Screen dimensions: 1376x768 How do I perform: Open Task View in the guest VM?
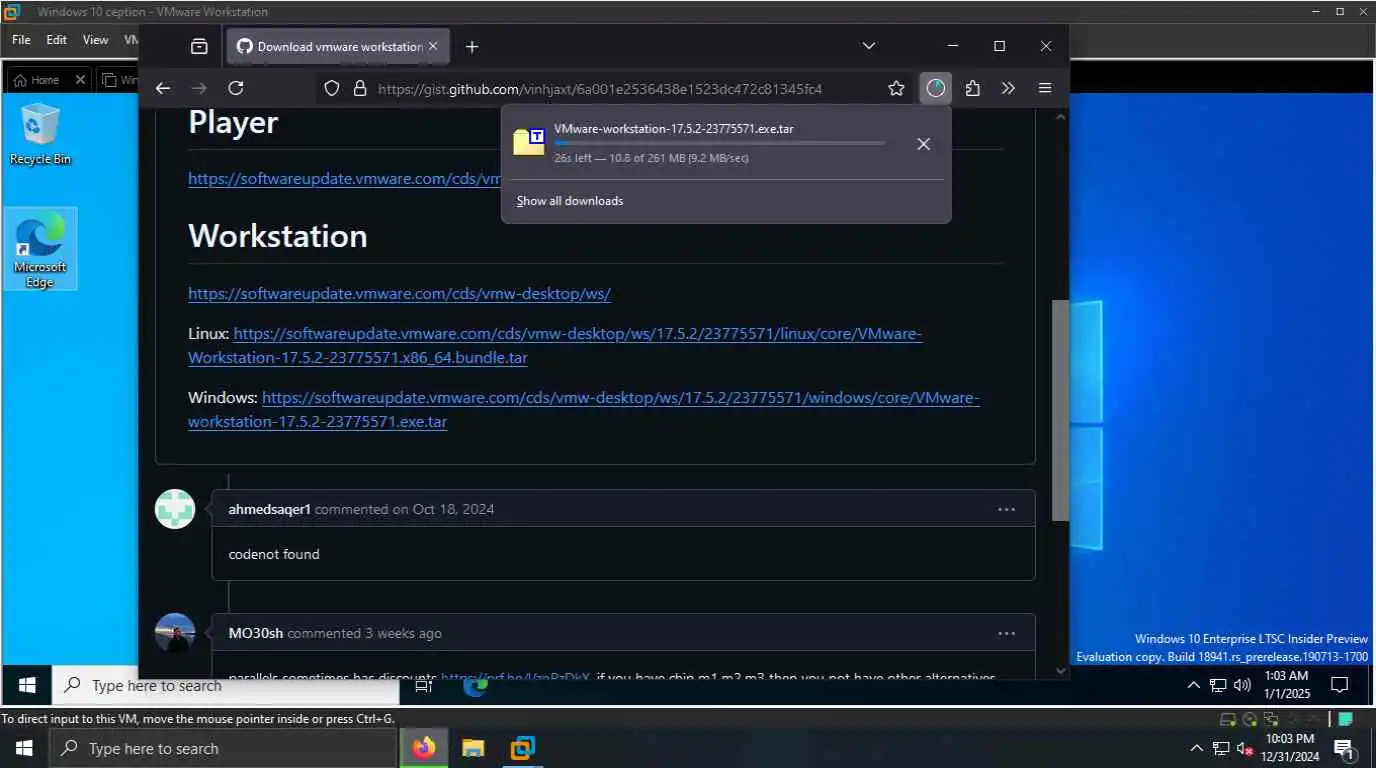click(x=423, y=685)
